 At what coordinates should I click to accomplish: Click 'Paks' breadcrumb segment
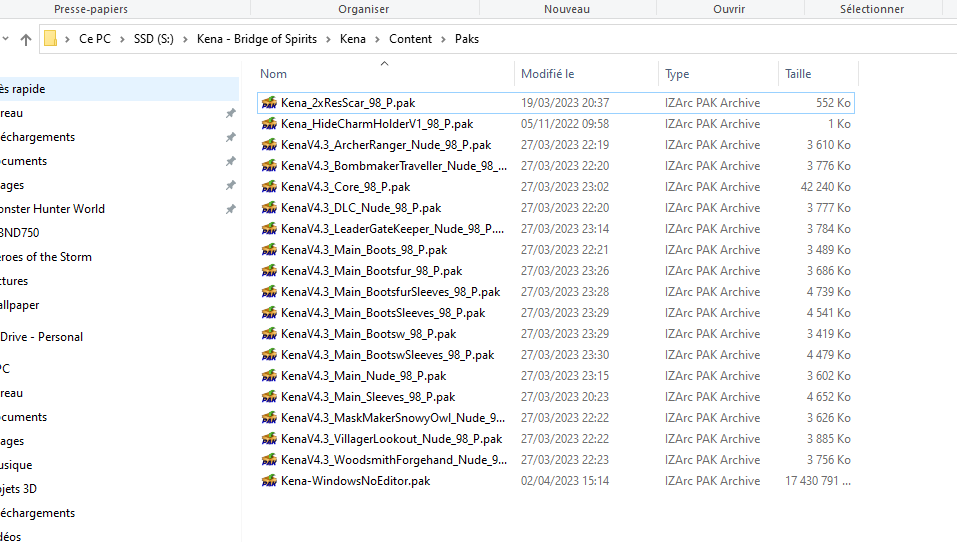click(467, 39)
